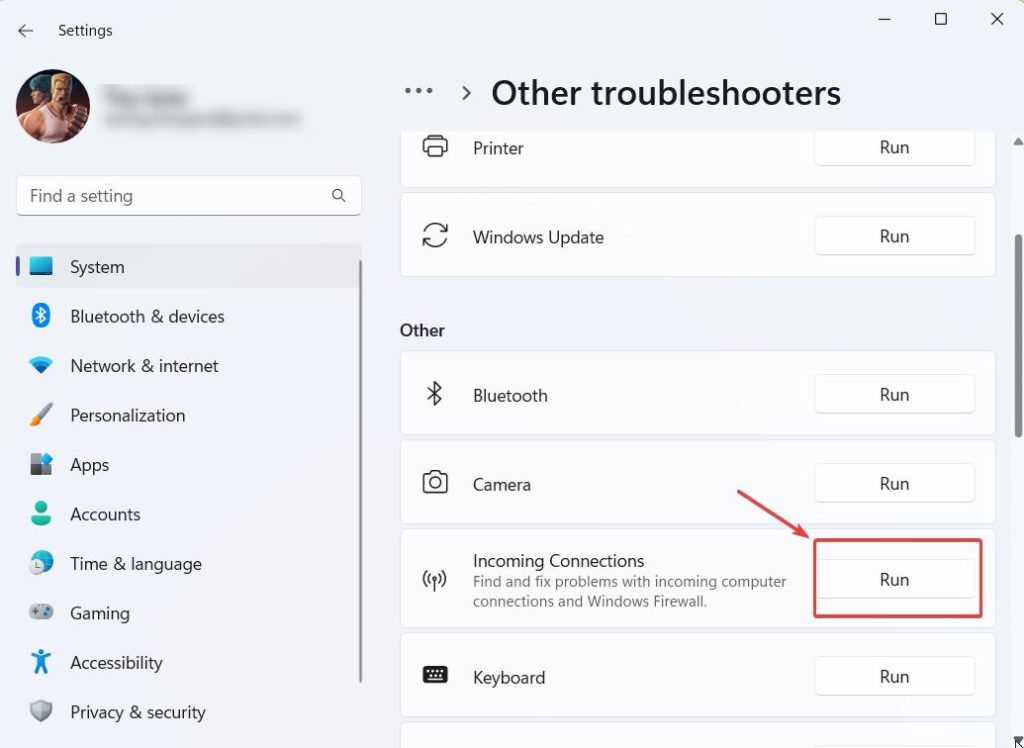Click the Gaming controller icon
1024x748 pixels.
pyautogui.click(x=41, y=612)
